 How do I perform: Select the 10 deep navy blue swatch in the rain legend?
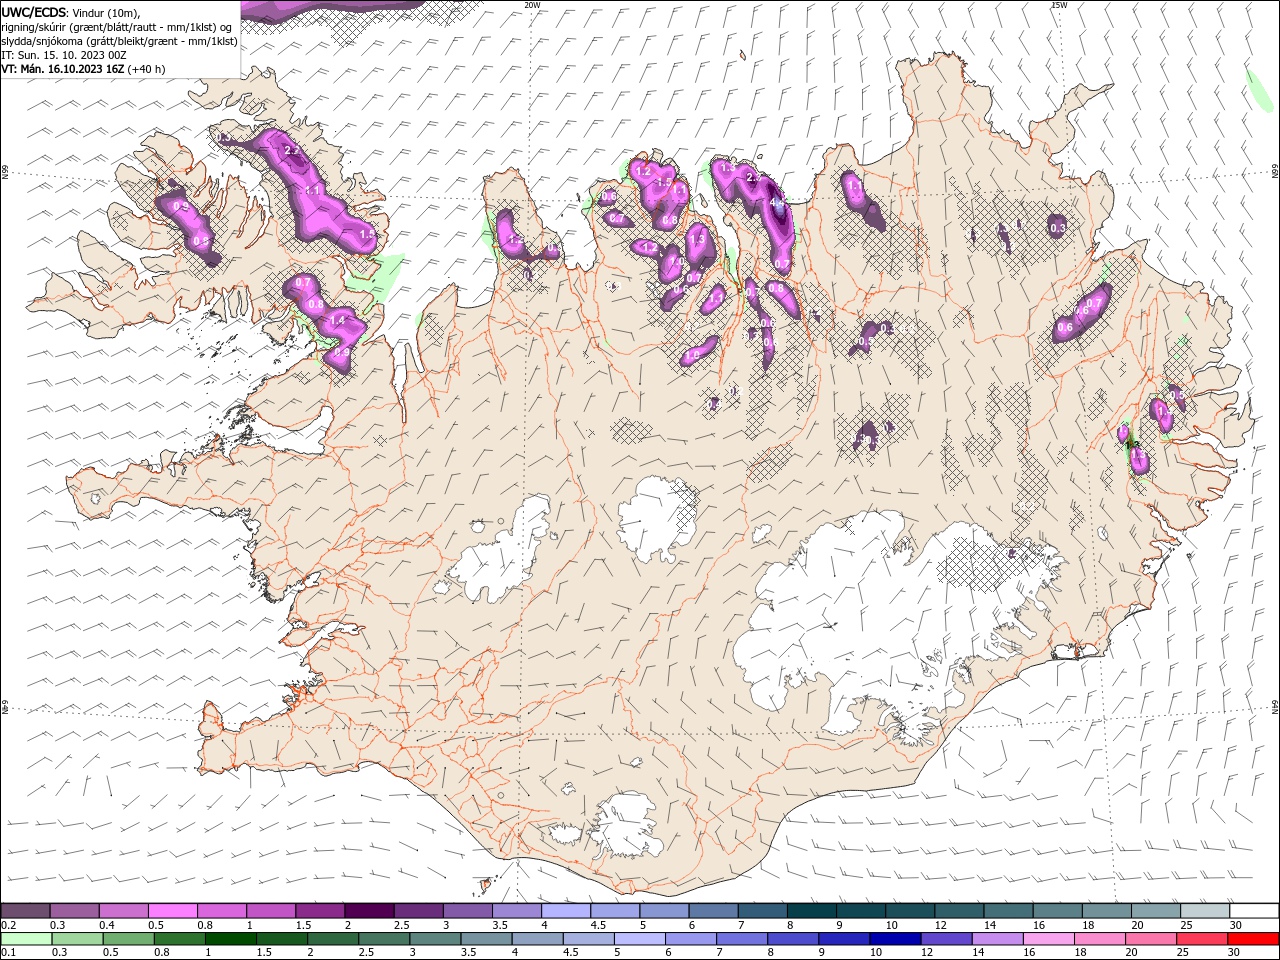tap(895, 939)
